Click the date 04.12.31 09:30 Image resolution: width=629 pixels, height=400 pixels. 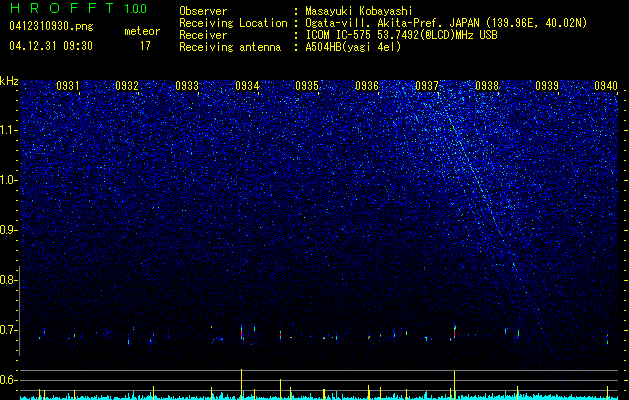pyautogui.click(x=51, y=46)
